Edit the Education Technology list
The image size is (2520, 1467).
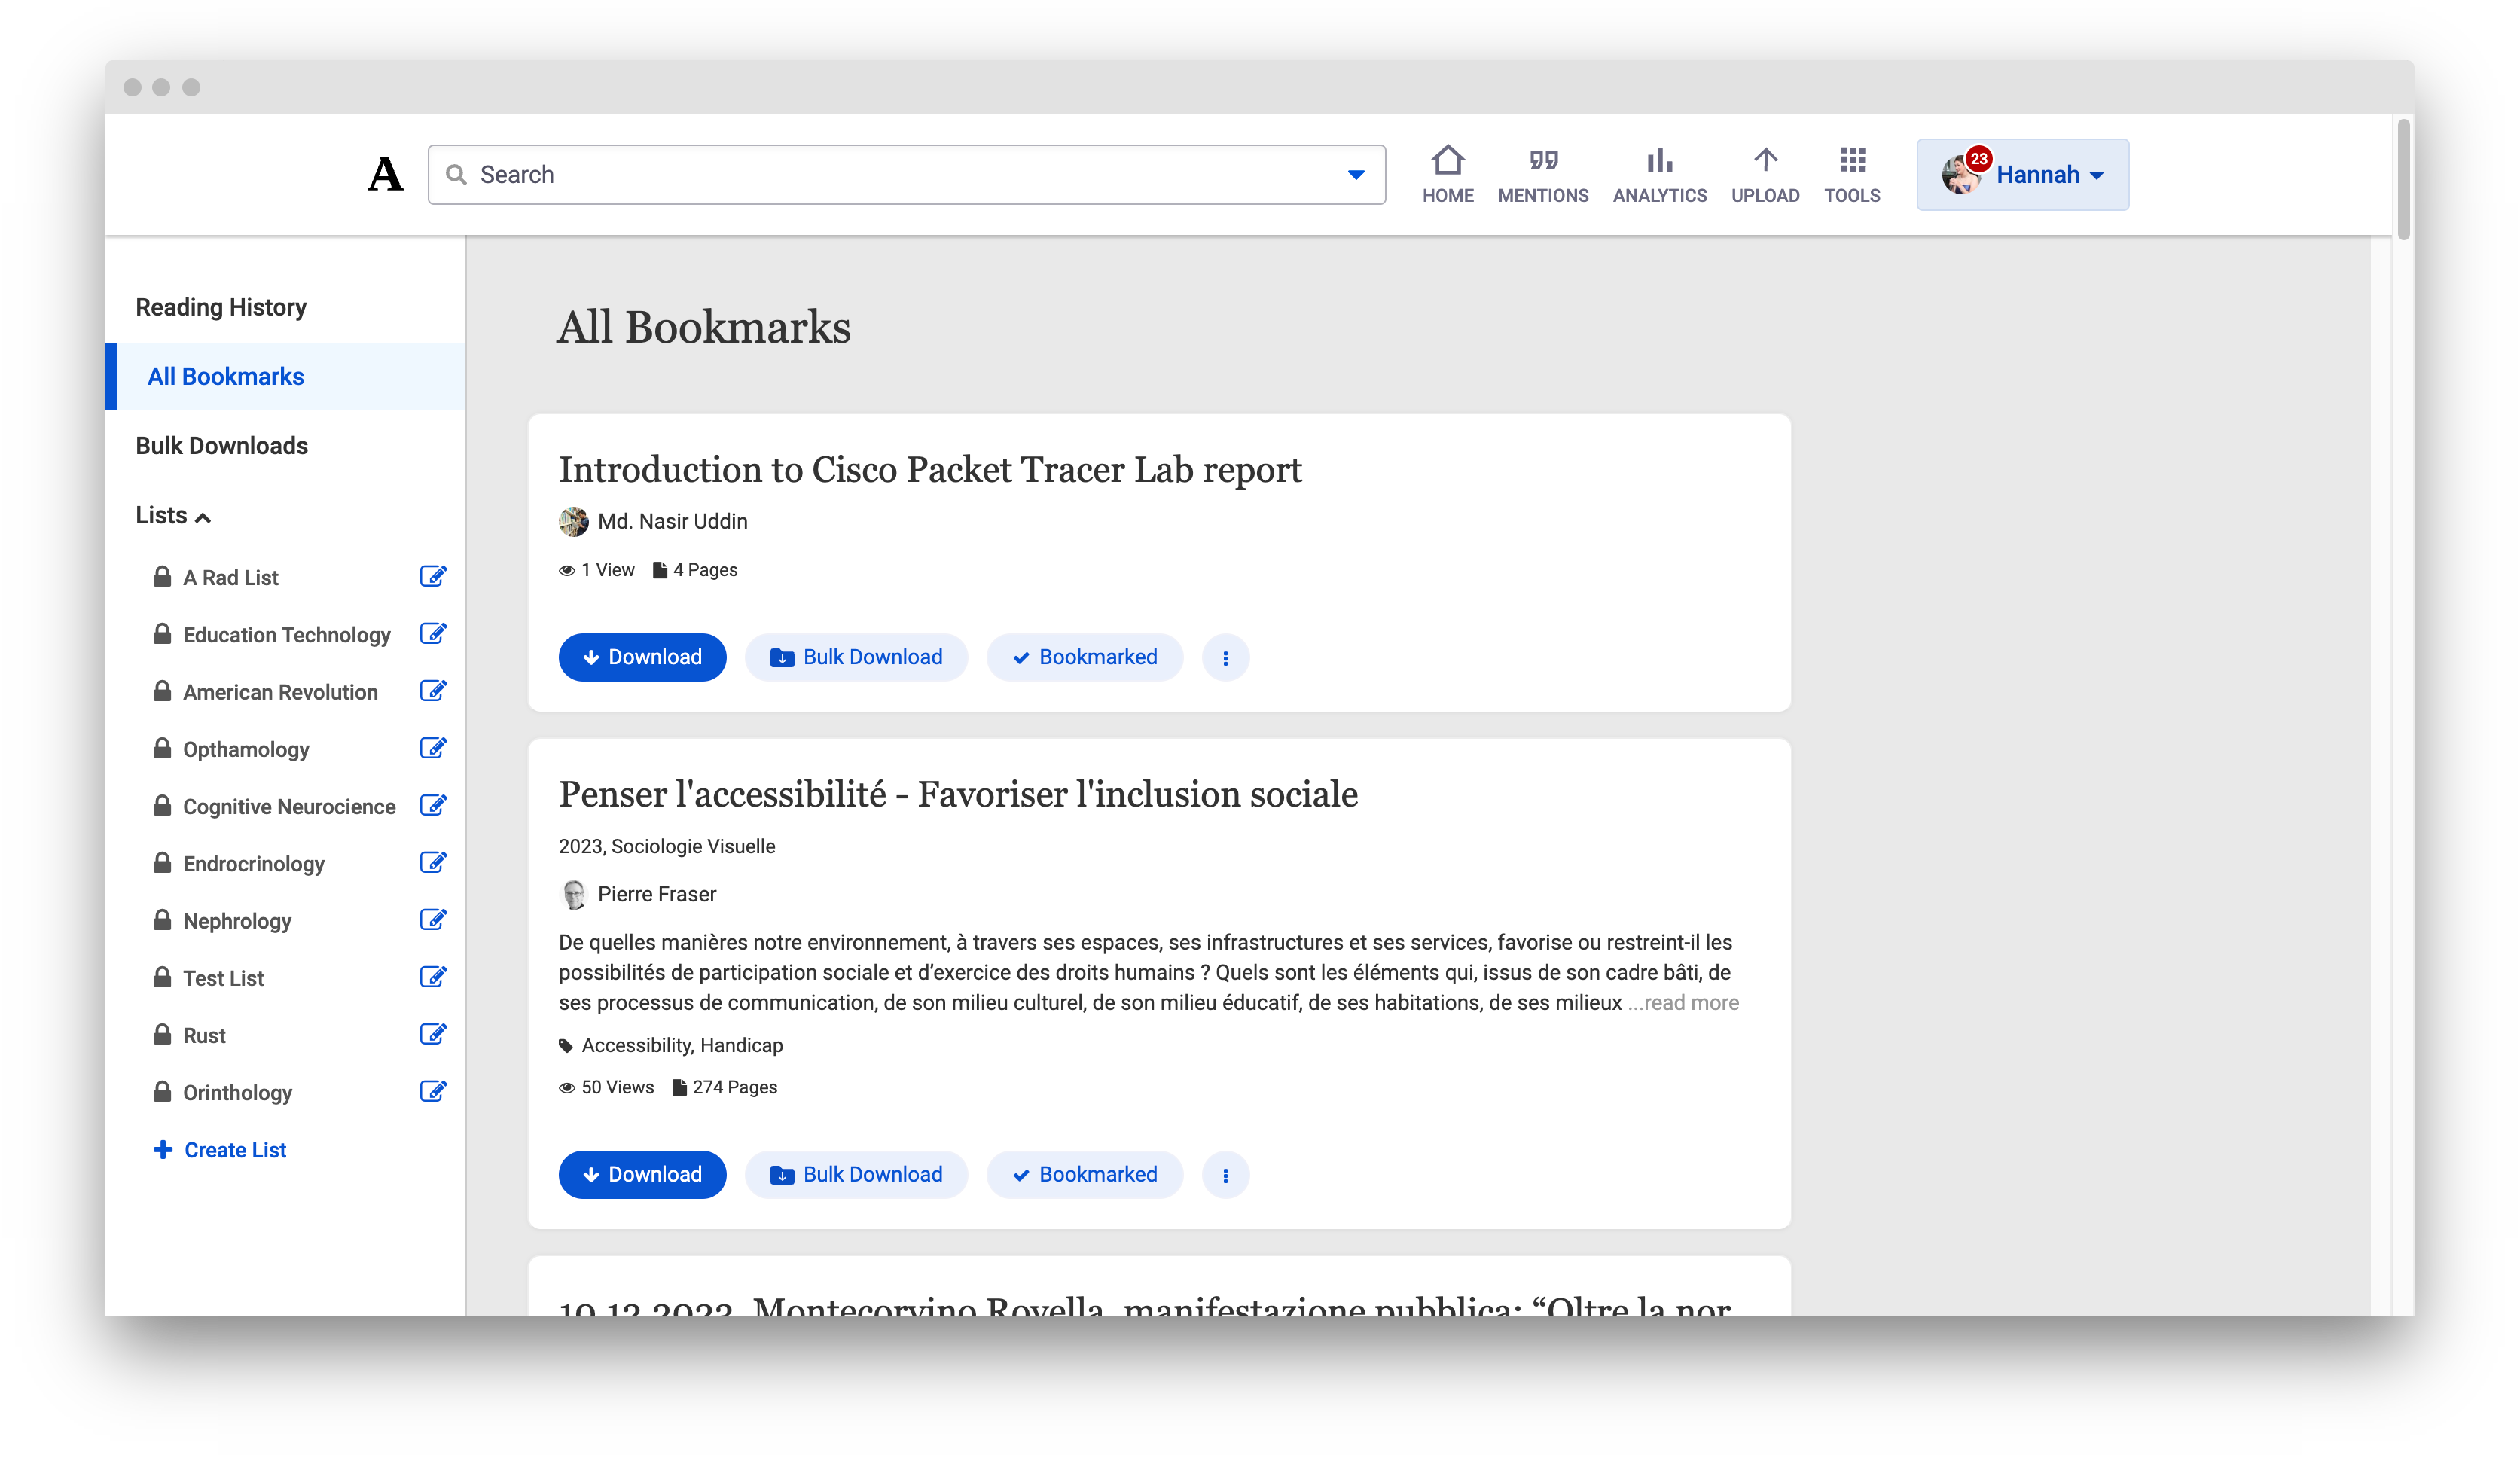pos(432,634)
